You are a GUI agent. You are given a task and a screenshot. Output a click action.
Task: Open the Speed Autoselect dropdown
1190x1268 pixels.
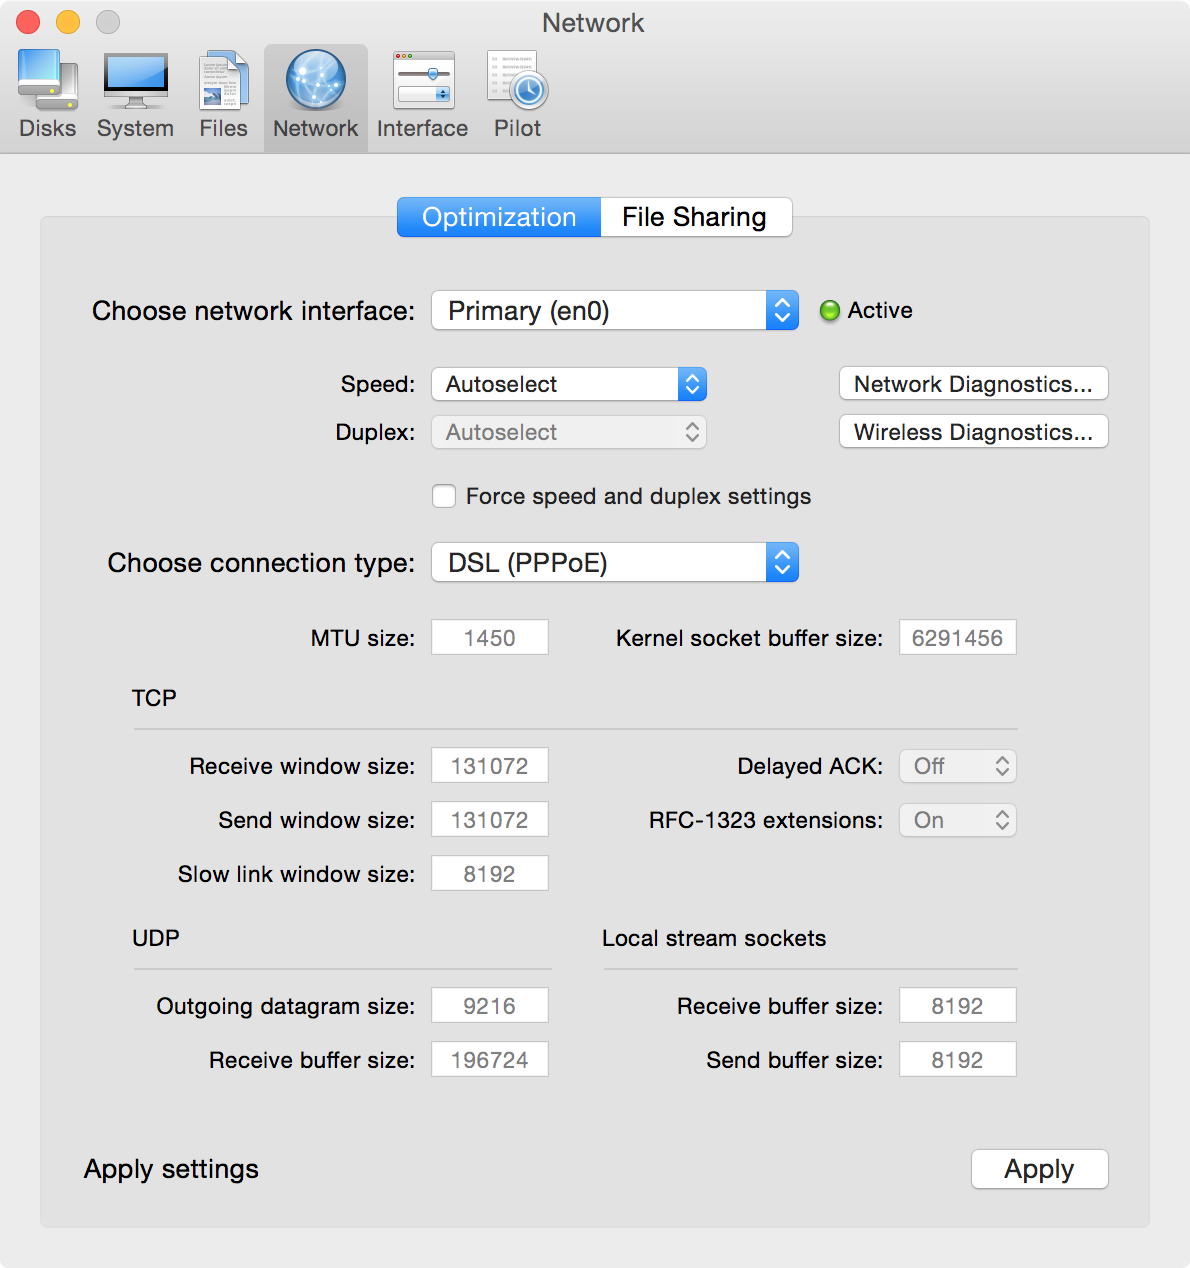click(569, 384)
